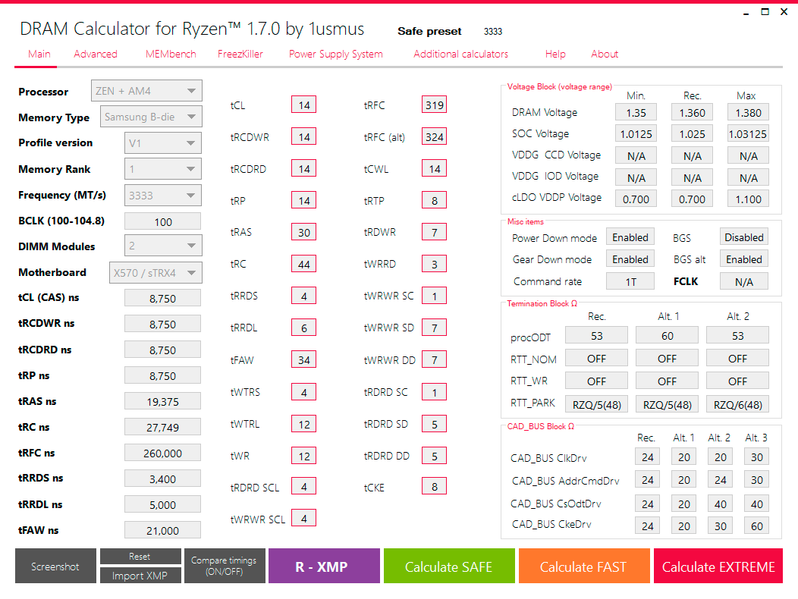Click the tRFC timing value 319
This screenshot has height=599, width=798.
[434, 105]
